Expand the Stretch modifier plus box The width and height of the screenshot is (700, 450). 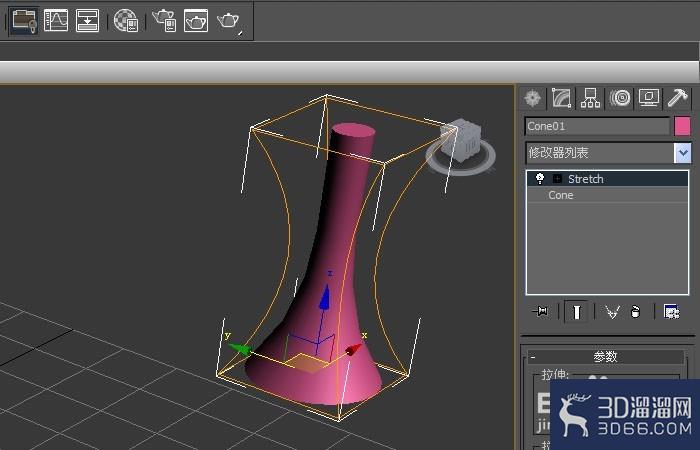coord(557,179)
